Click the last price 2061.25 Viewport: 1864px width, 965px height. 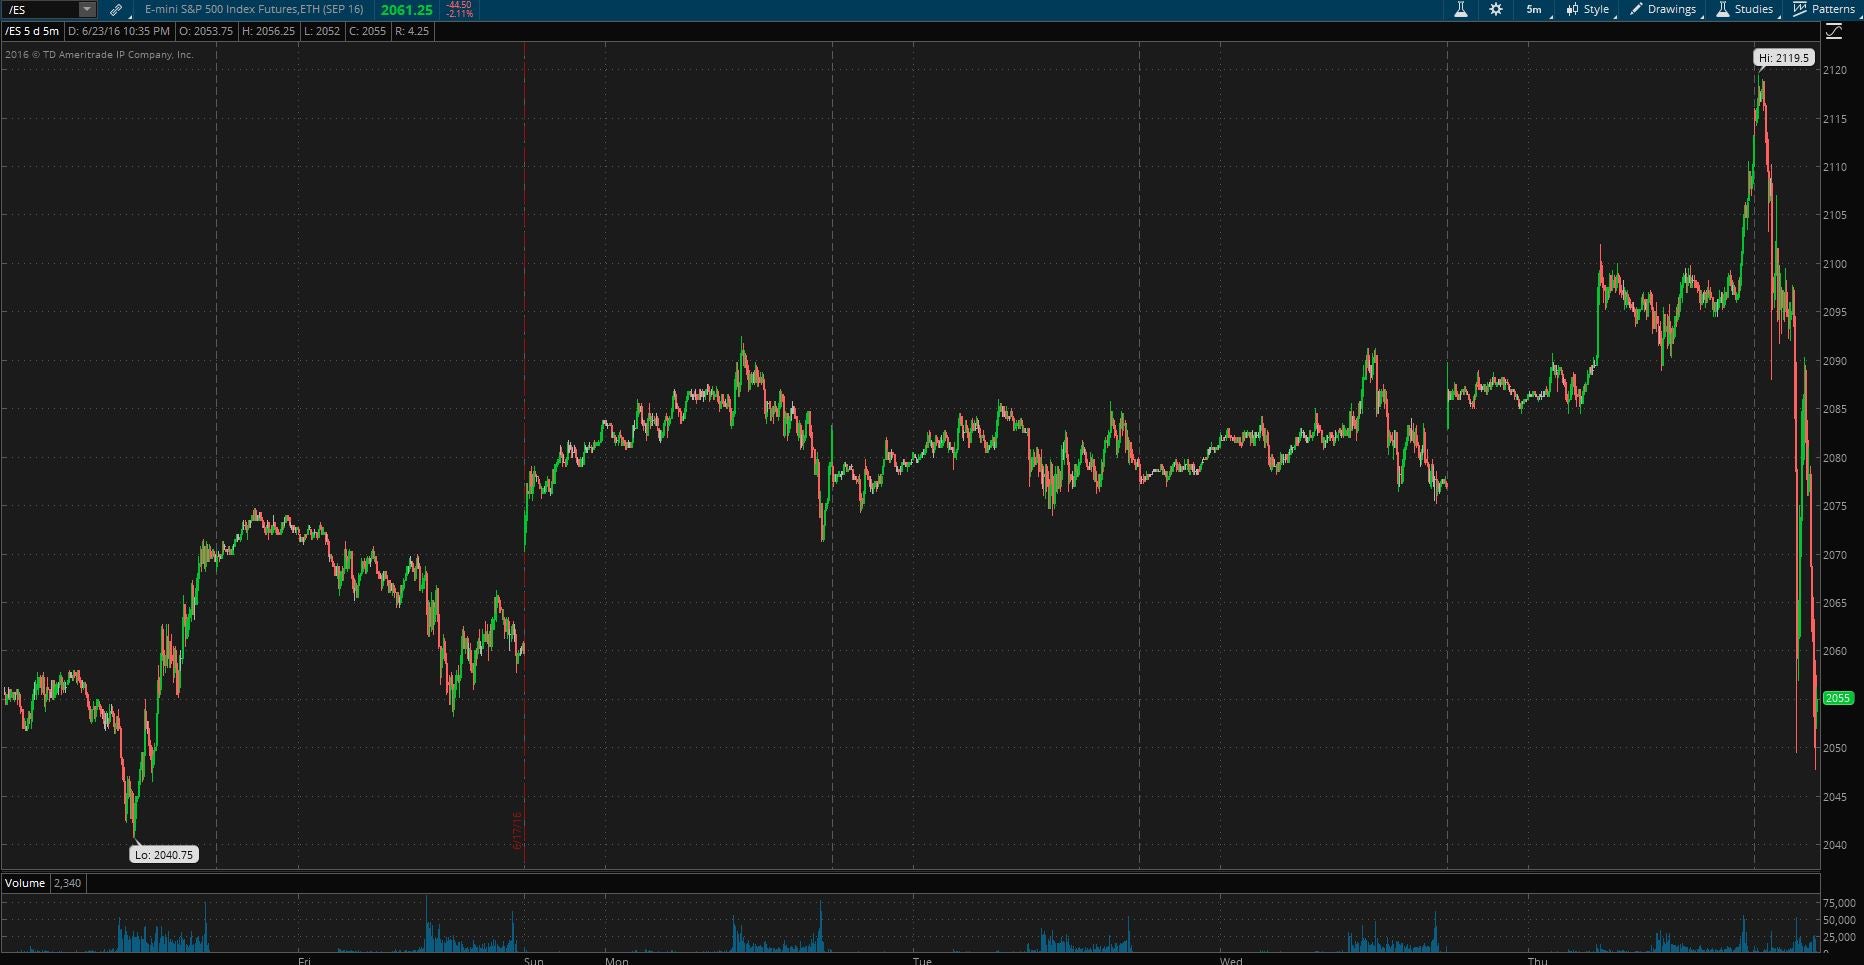coord(407,10)
